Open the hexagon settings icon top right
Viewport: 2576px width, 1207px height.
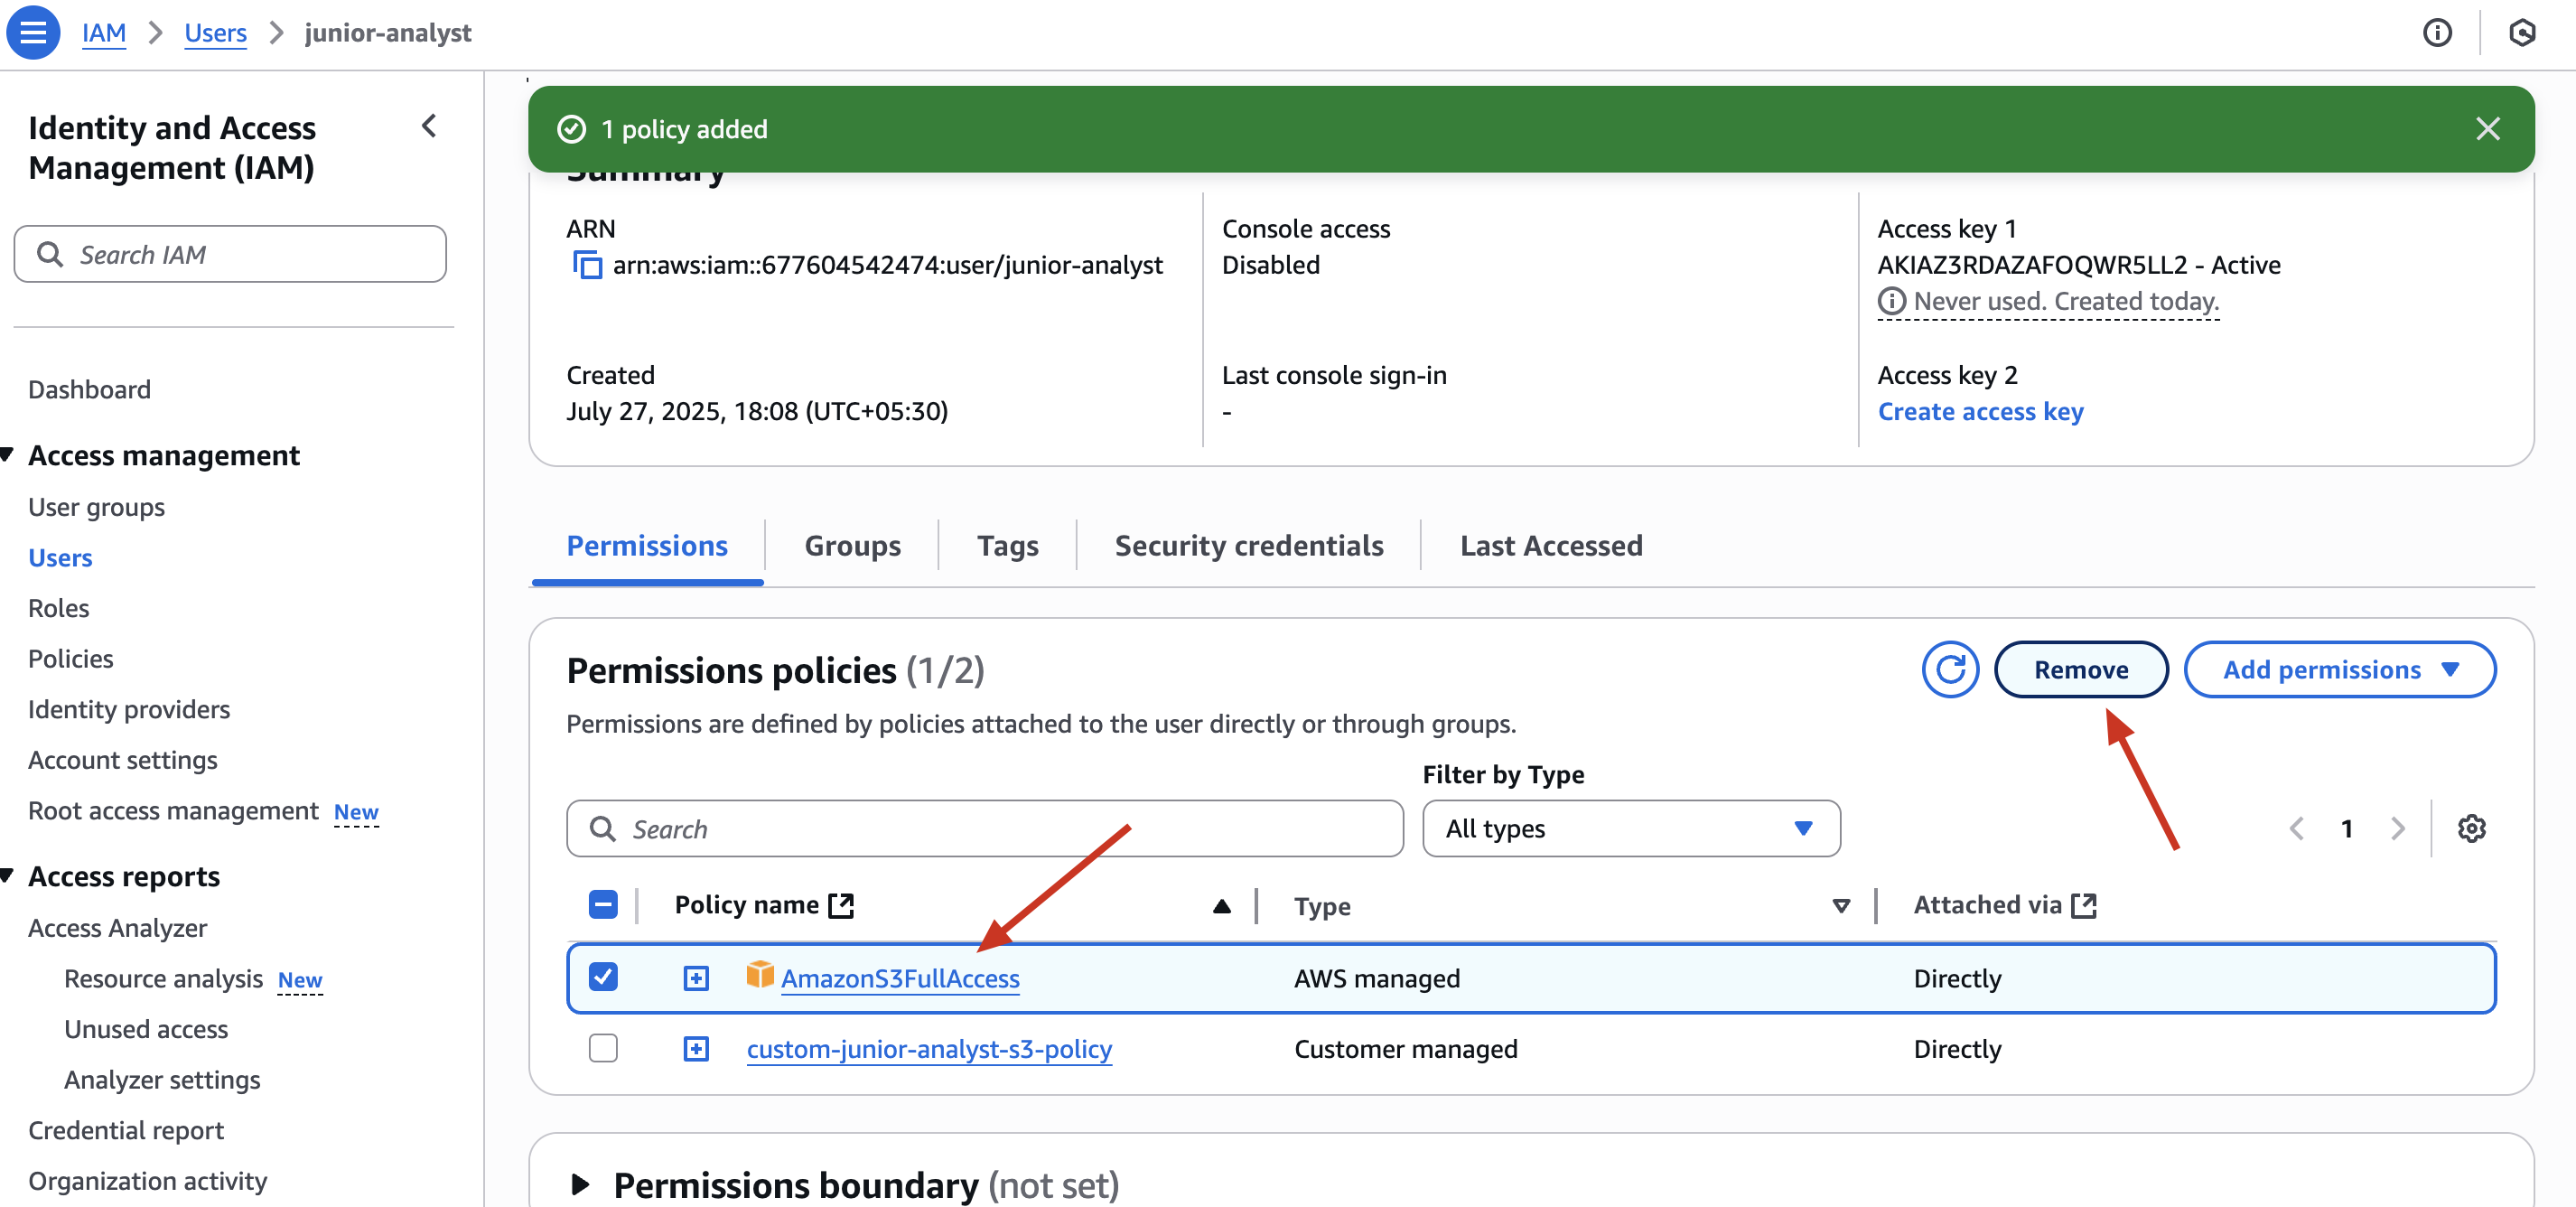point(2521,33)
